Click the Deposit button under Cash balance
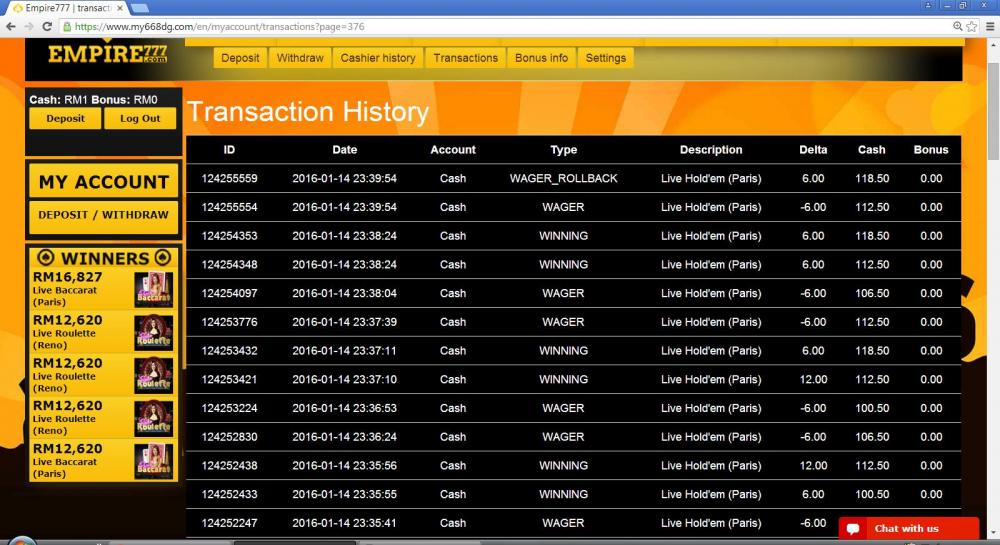The image size is (1000, 545). tap(65, 119)
